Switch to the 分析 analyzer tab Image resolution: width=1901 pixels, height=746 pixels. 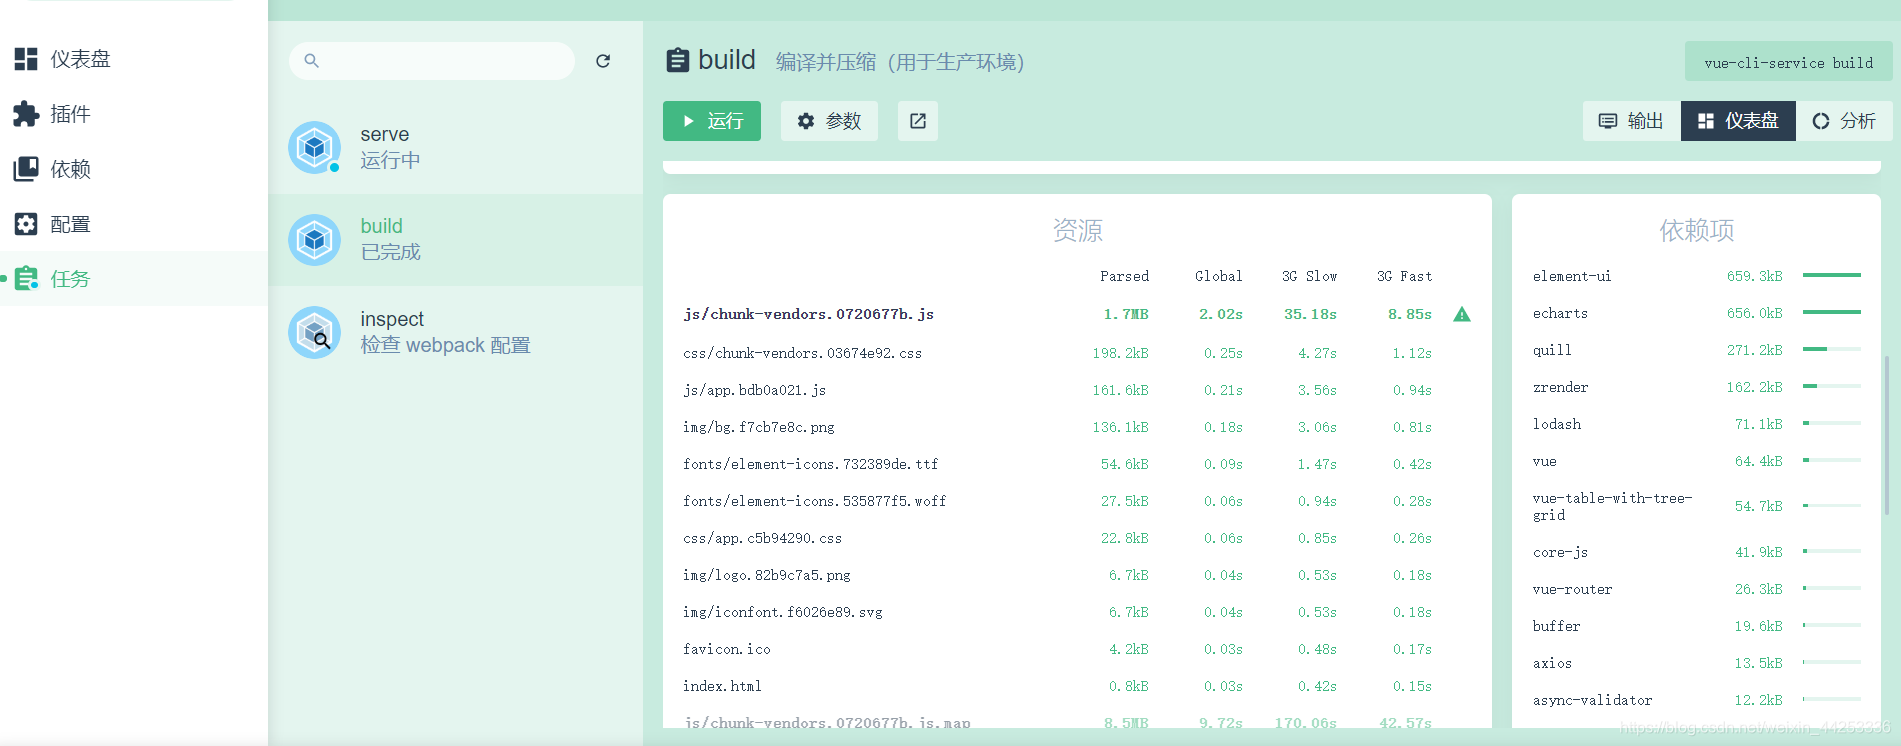point(1844,121)
